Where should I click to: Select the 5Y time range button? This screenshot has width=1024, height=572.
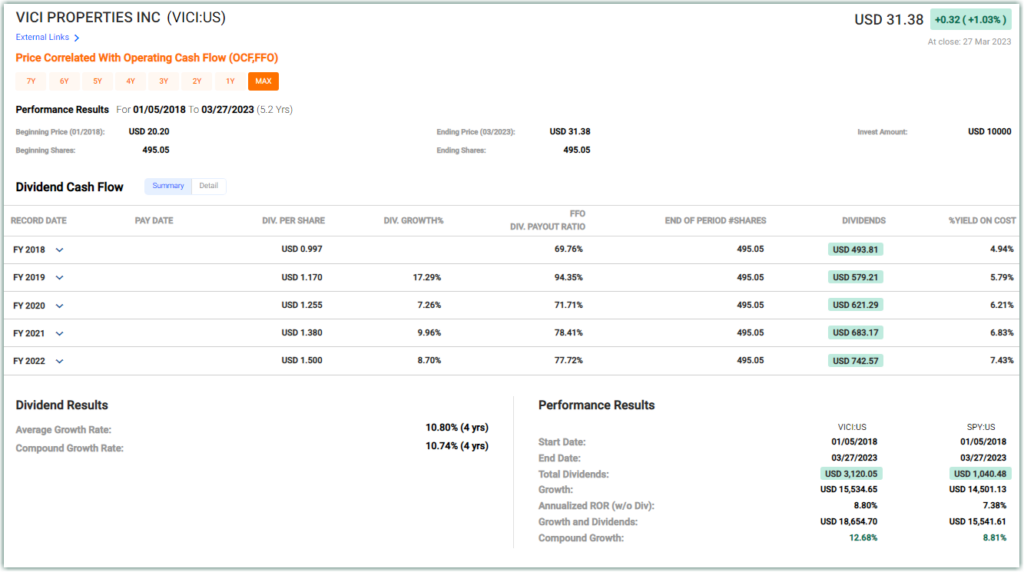pos(97,81)
